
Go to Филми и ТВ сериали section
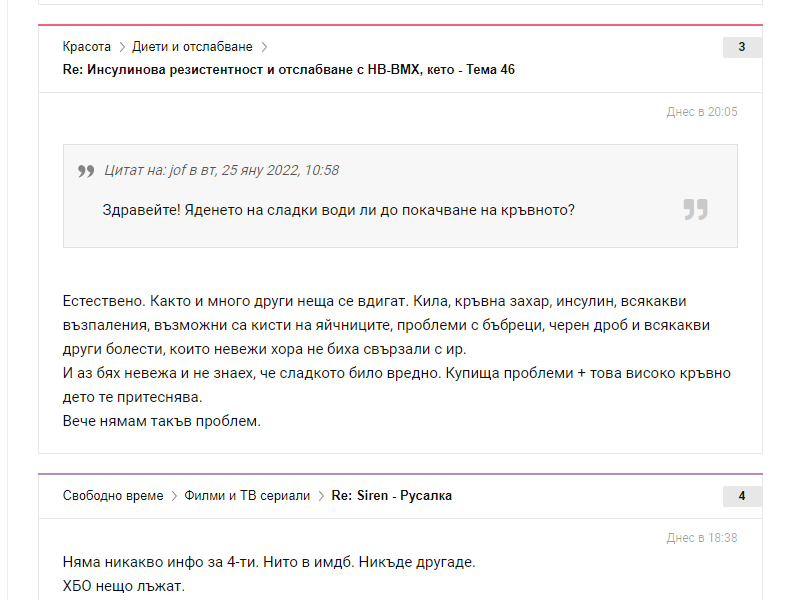tap(247, 496)
